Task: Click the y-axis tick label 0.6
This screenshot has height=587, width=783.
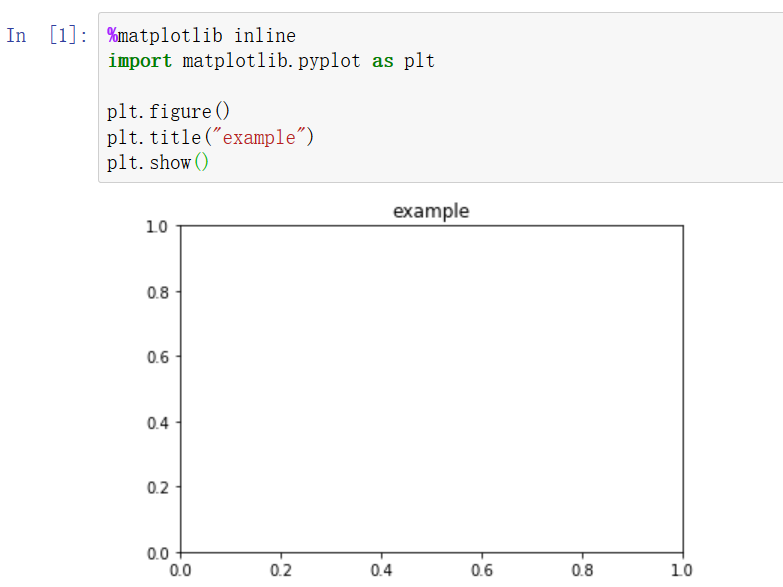Action: (158, 357)
